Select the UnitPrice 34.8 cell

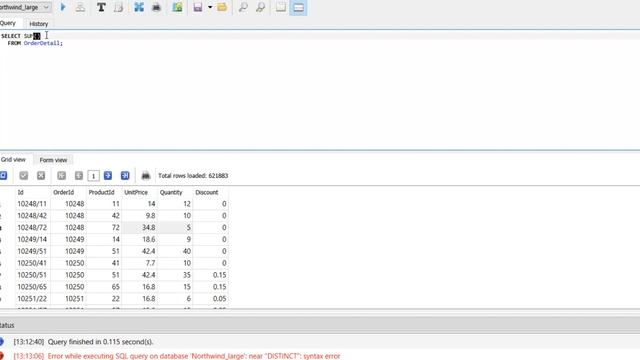139,227
